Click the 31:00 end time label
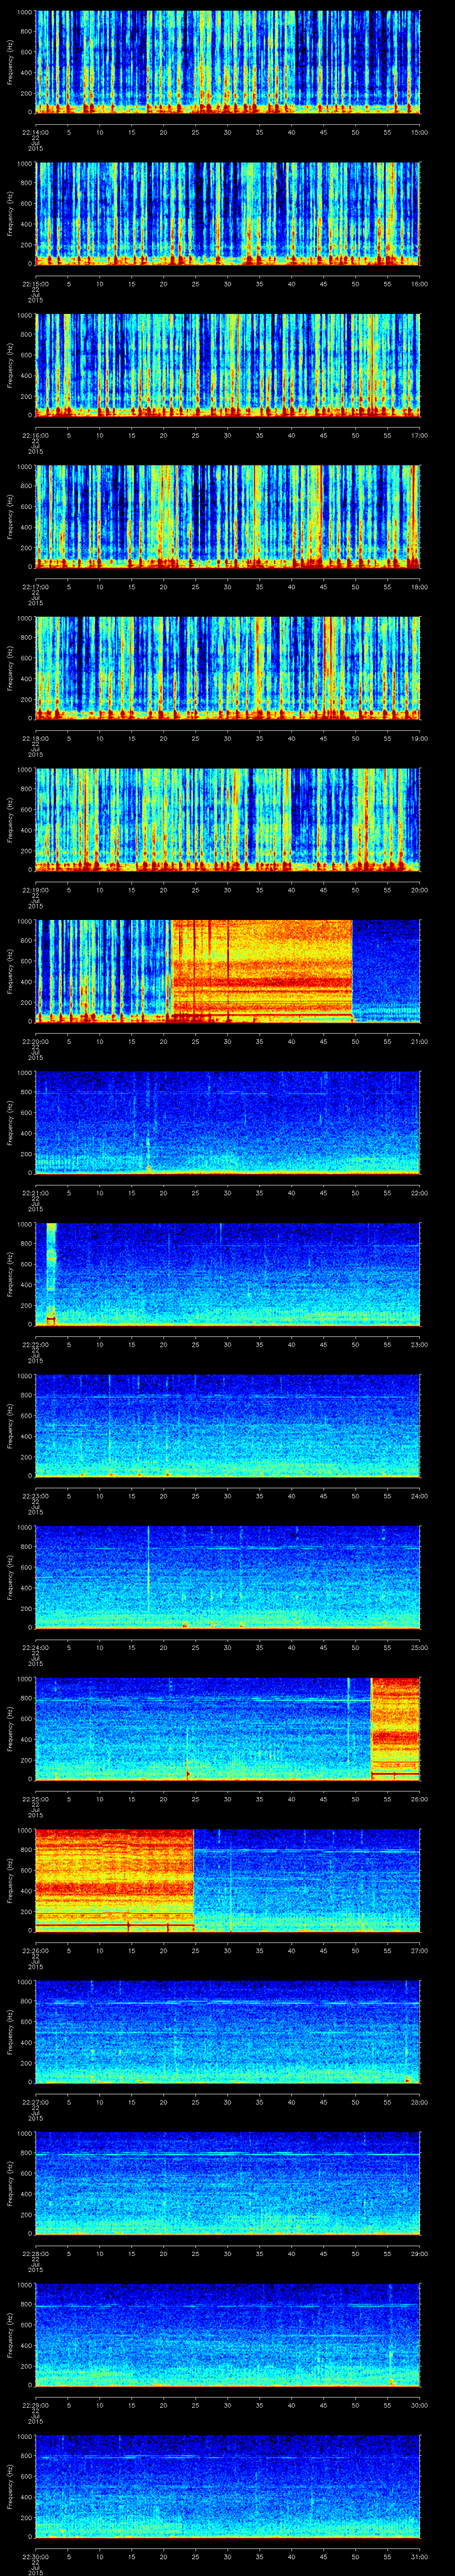The width and height of the screenshot is (455, 2576). (419, 2555)
